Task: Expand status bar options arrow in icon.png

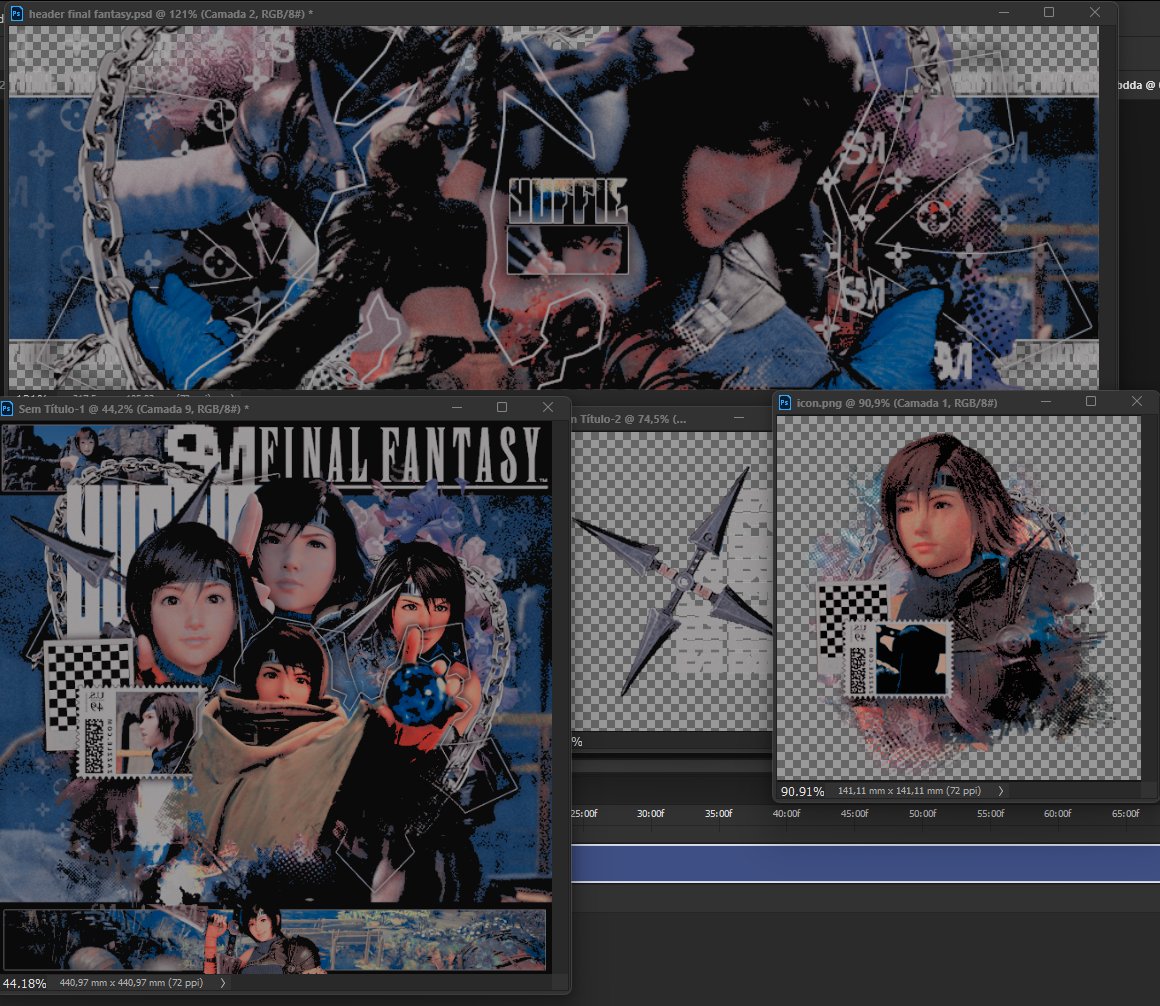Action: [x=1001, y=791]
